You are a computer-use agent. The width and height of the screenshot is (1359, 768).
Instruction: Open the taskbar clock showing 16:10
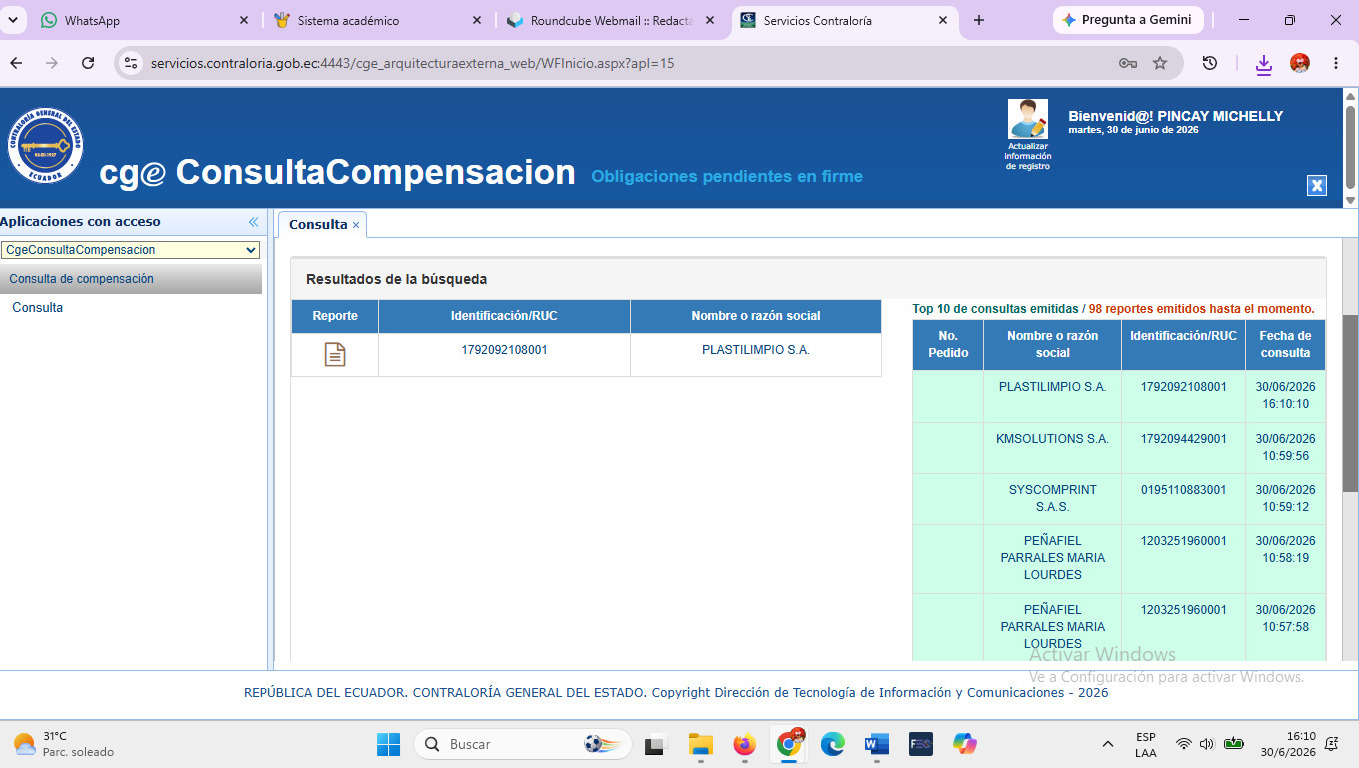click(1288, 744)
